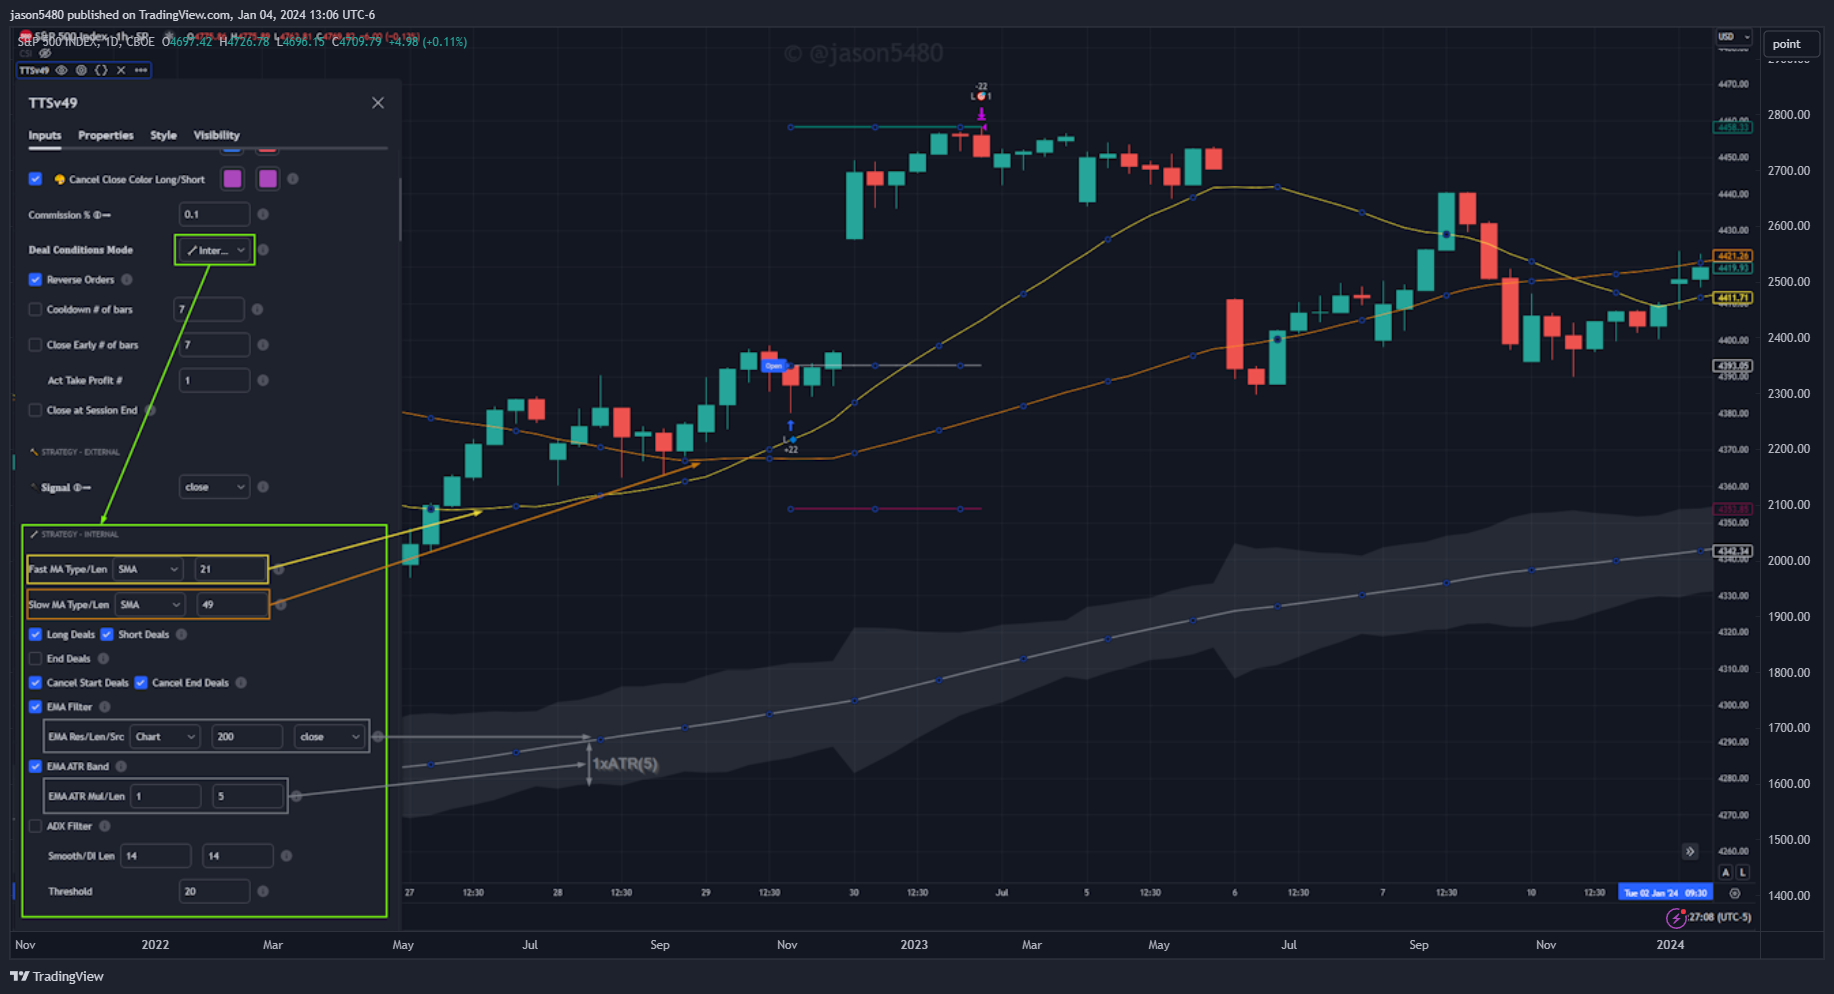Disable EMA ATR Band checkbox
The width and height of the screenshot is (1834, 994).
click(x=35, y=767)
